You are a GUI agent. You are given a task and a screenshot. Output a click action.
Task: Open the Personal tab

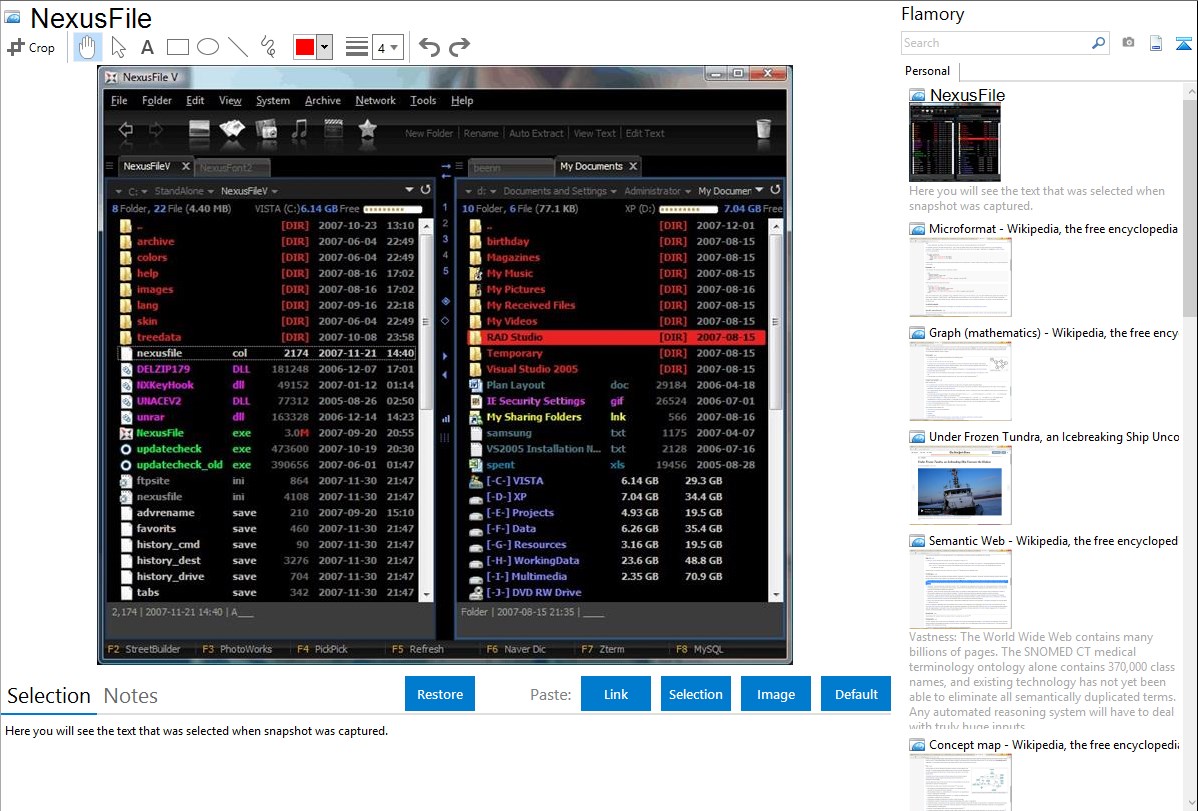(927, 71)
